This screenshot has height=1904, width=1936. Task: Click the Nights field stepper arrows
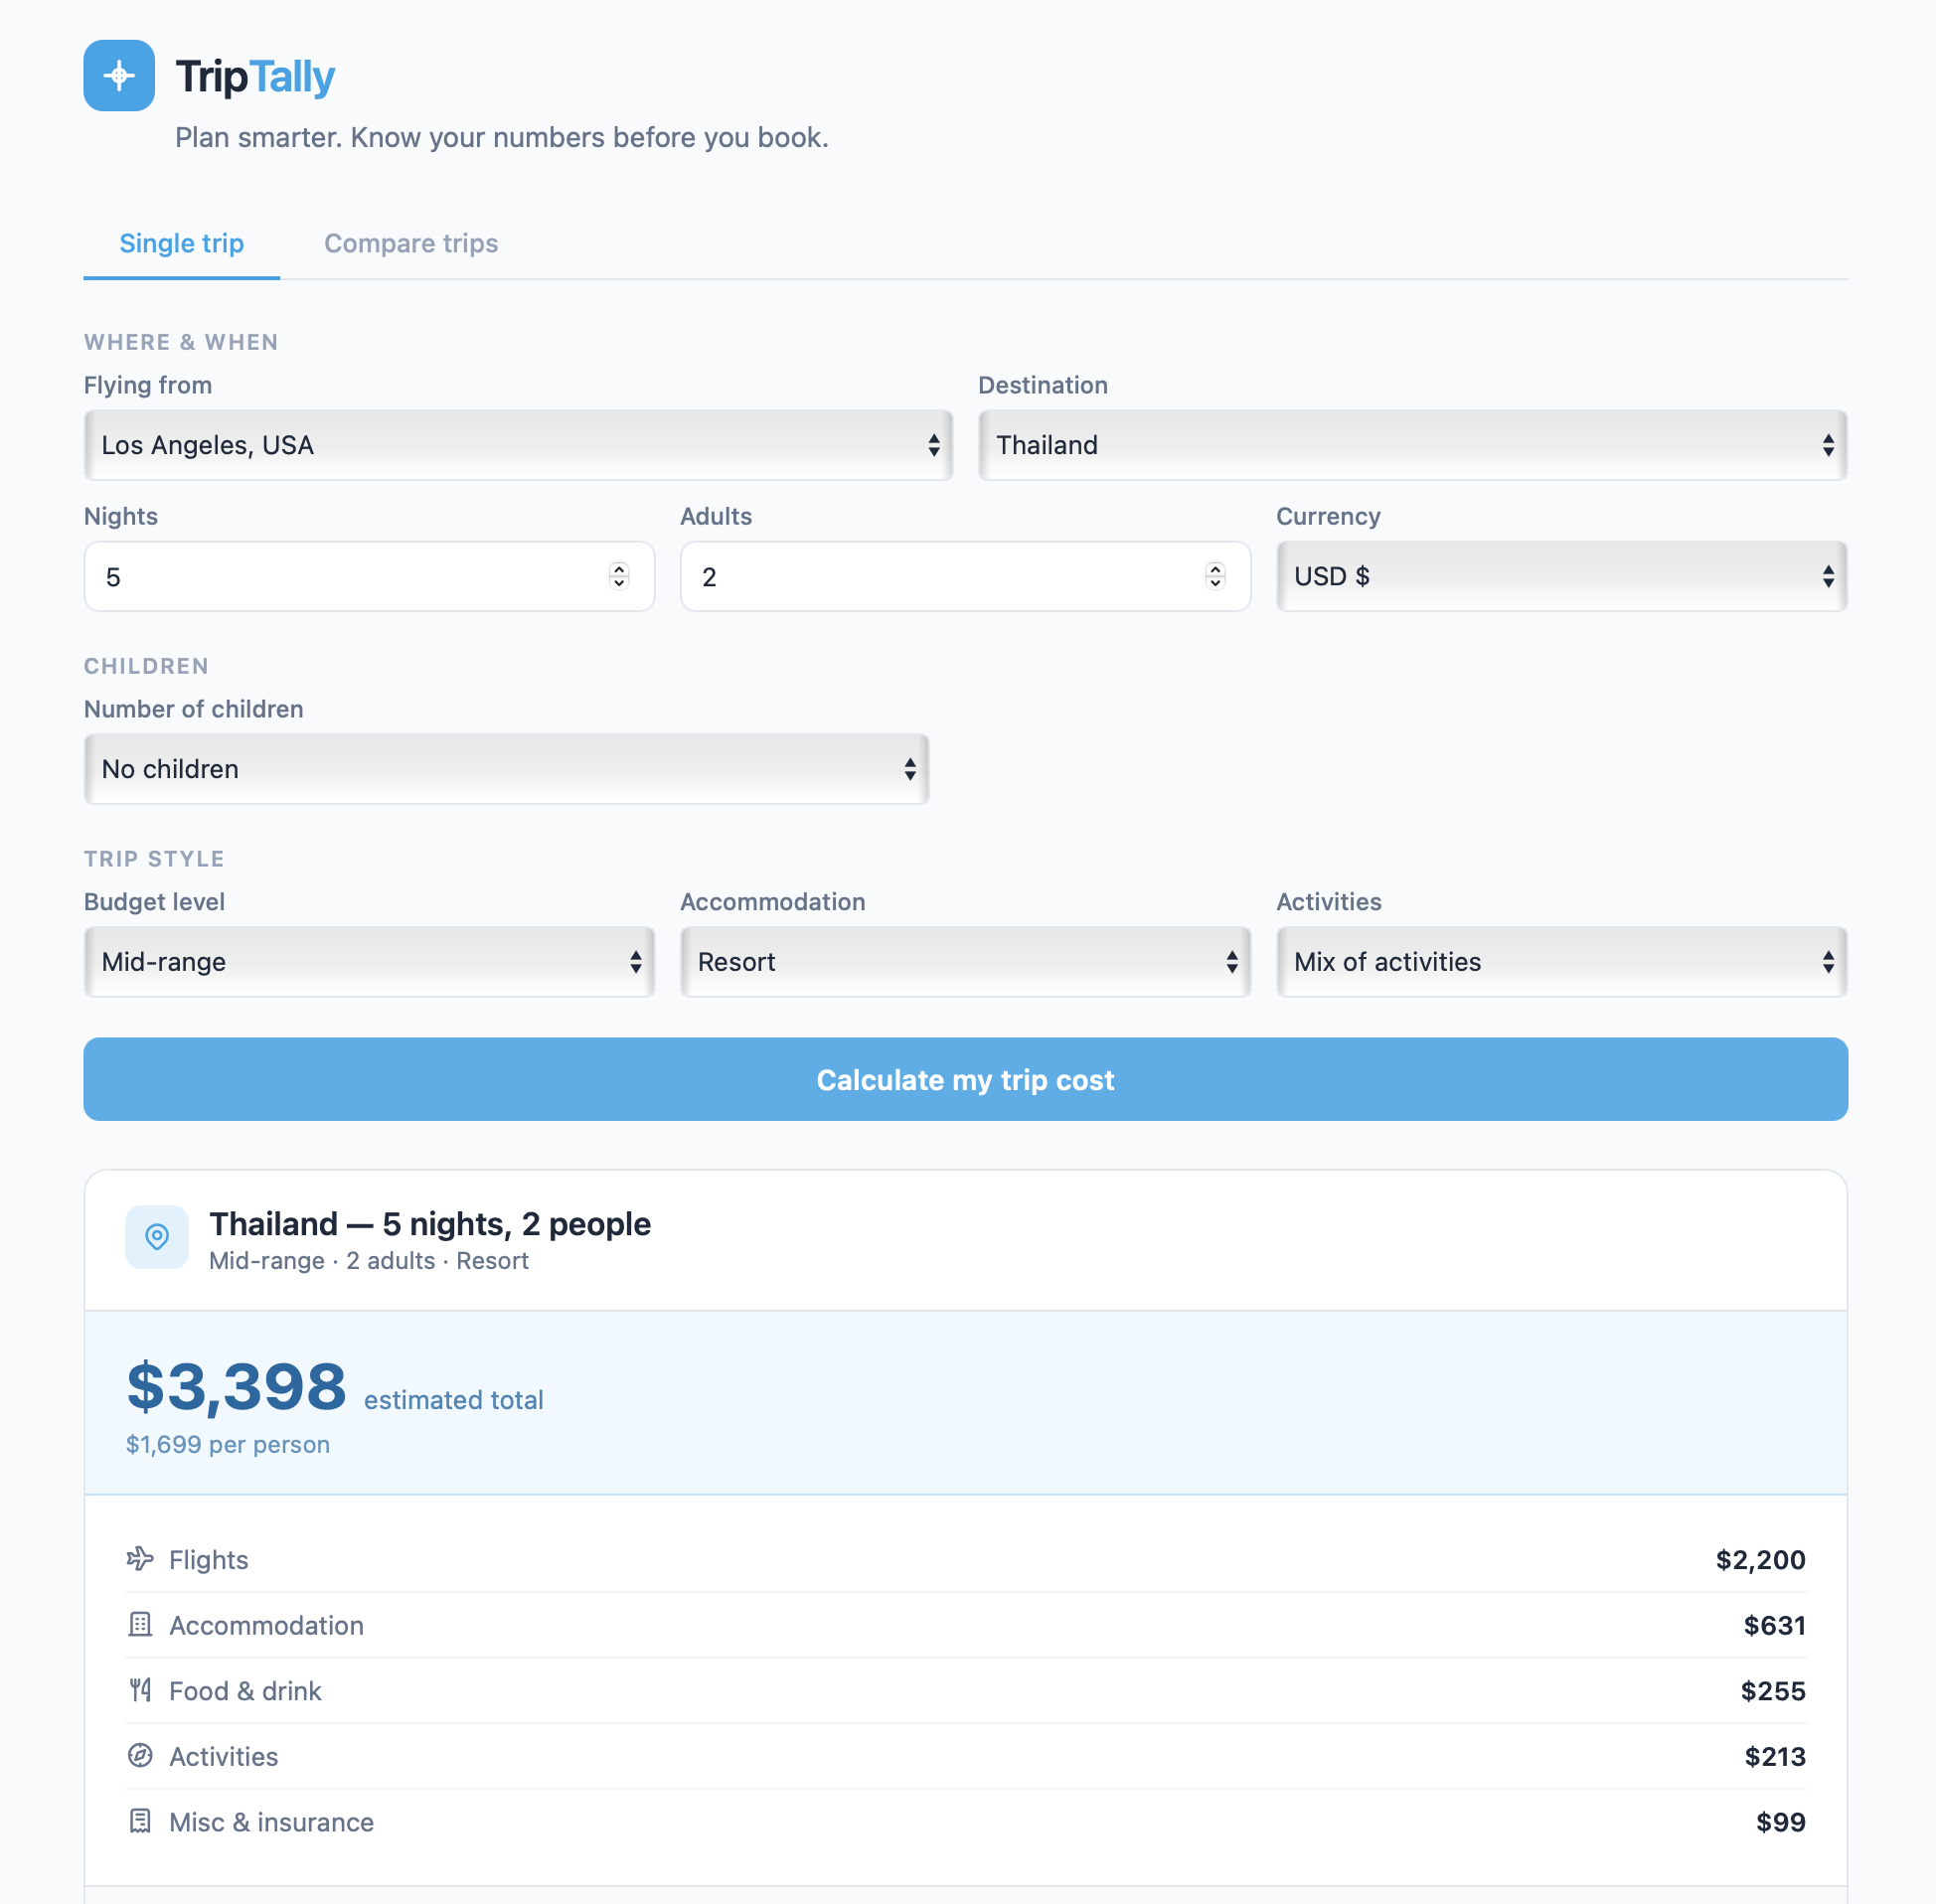[619, 576]
